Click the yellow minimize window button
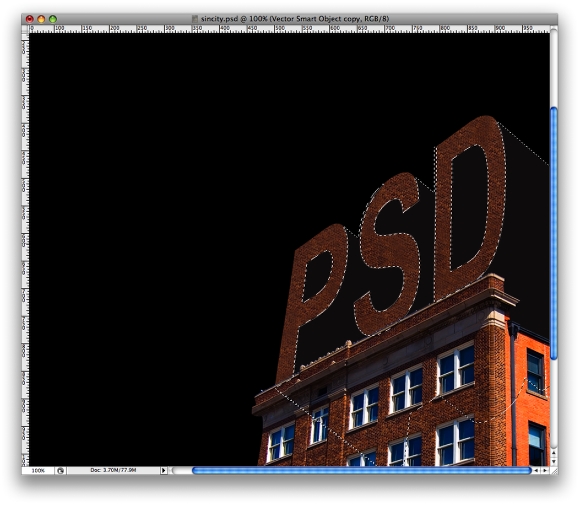 coord(41,19)
